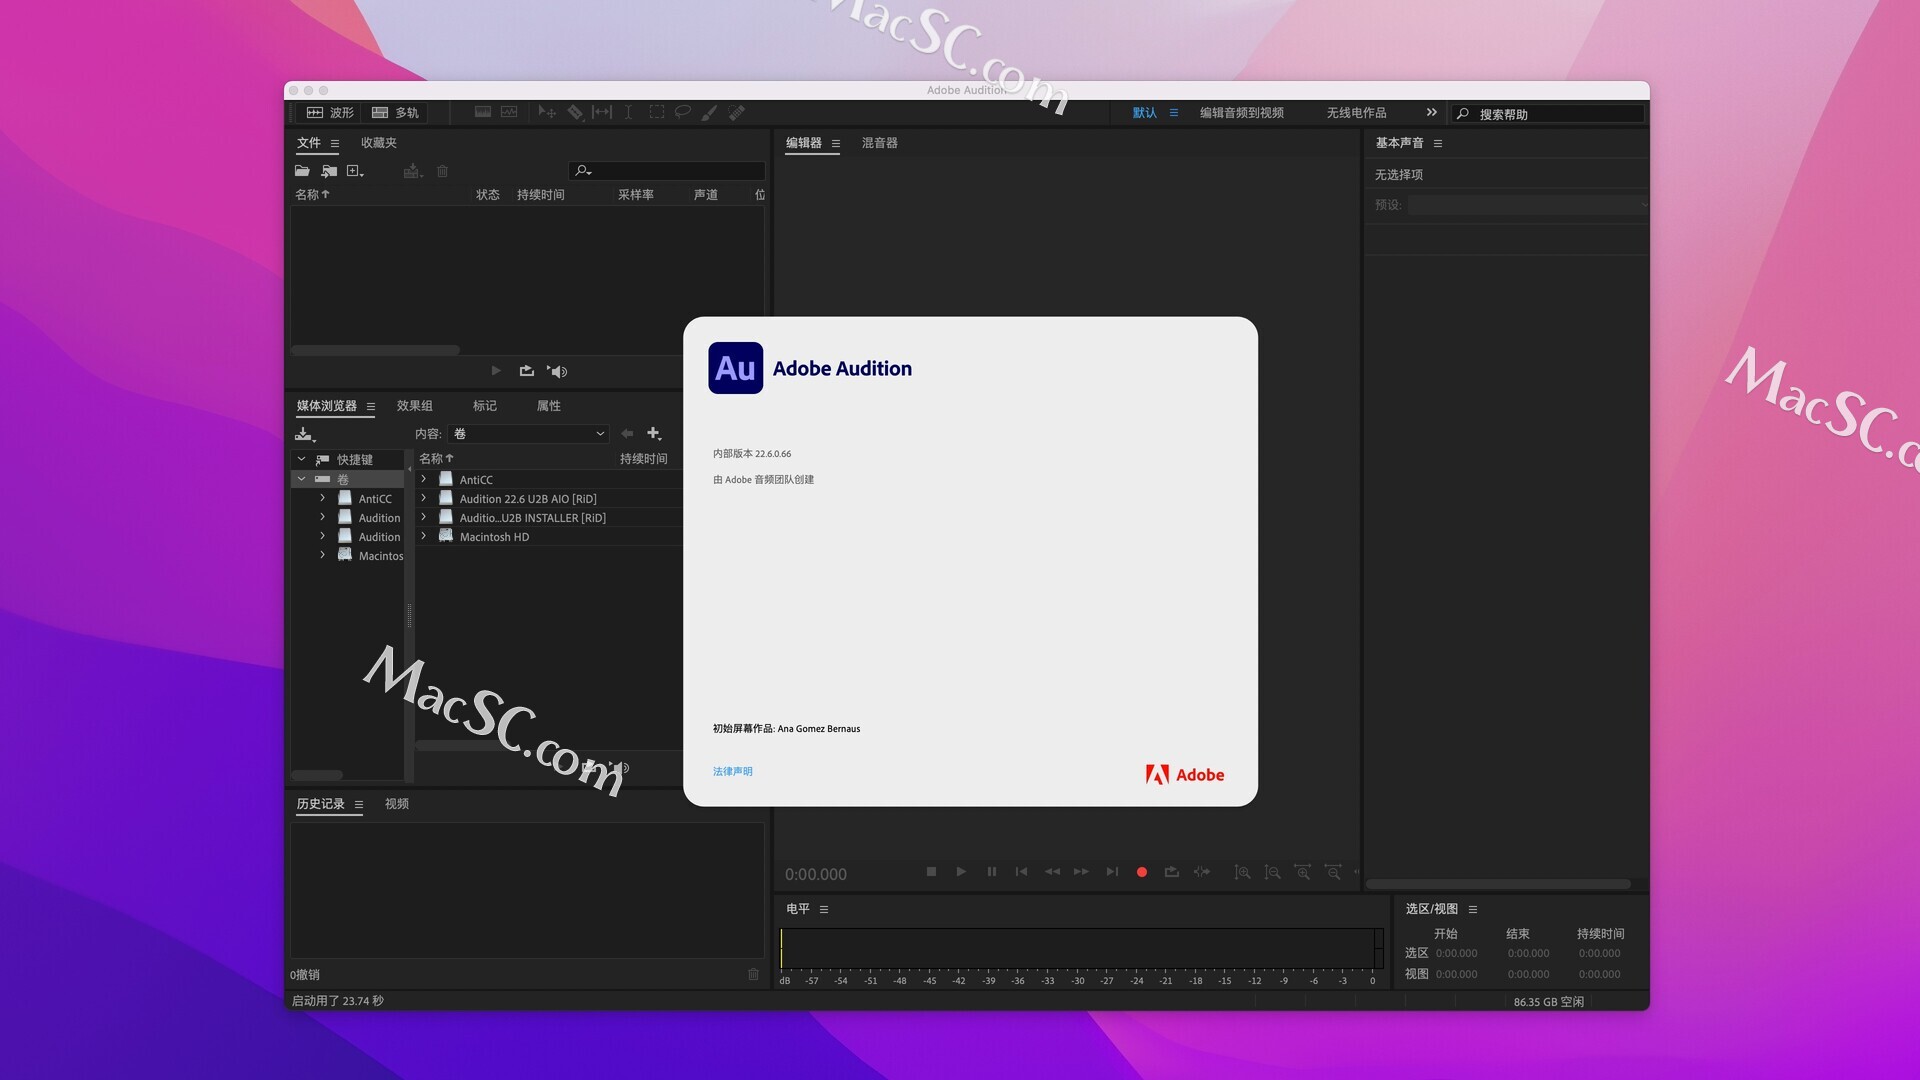The height and width of the screenshot is (1080, 1920).
Task: Sort files by 名称 column
Action: (x=312, y=194)
